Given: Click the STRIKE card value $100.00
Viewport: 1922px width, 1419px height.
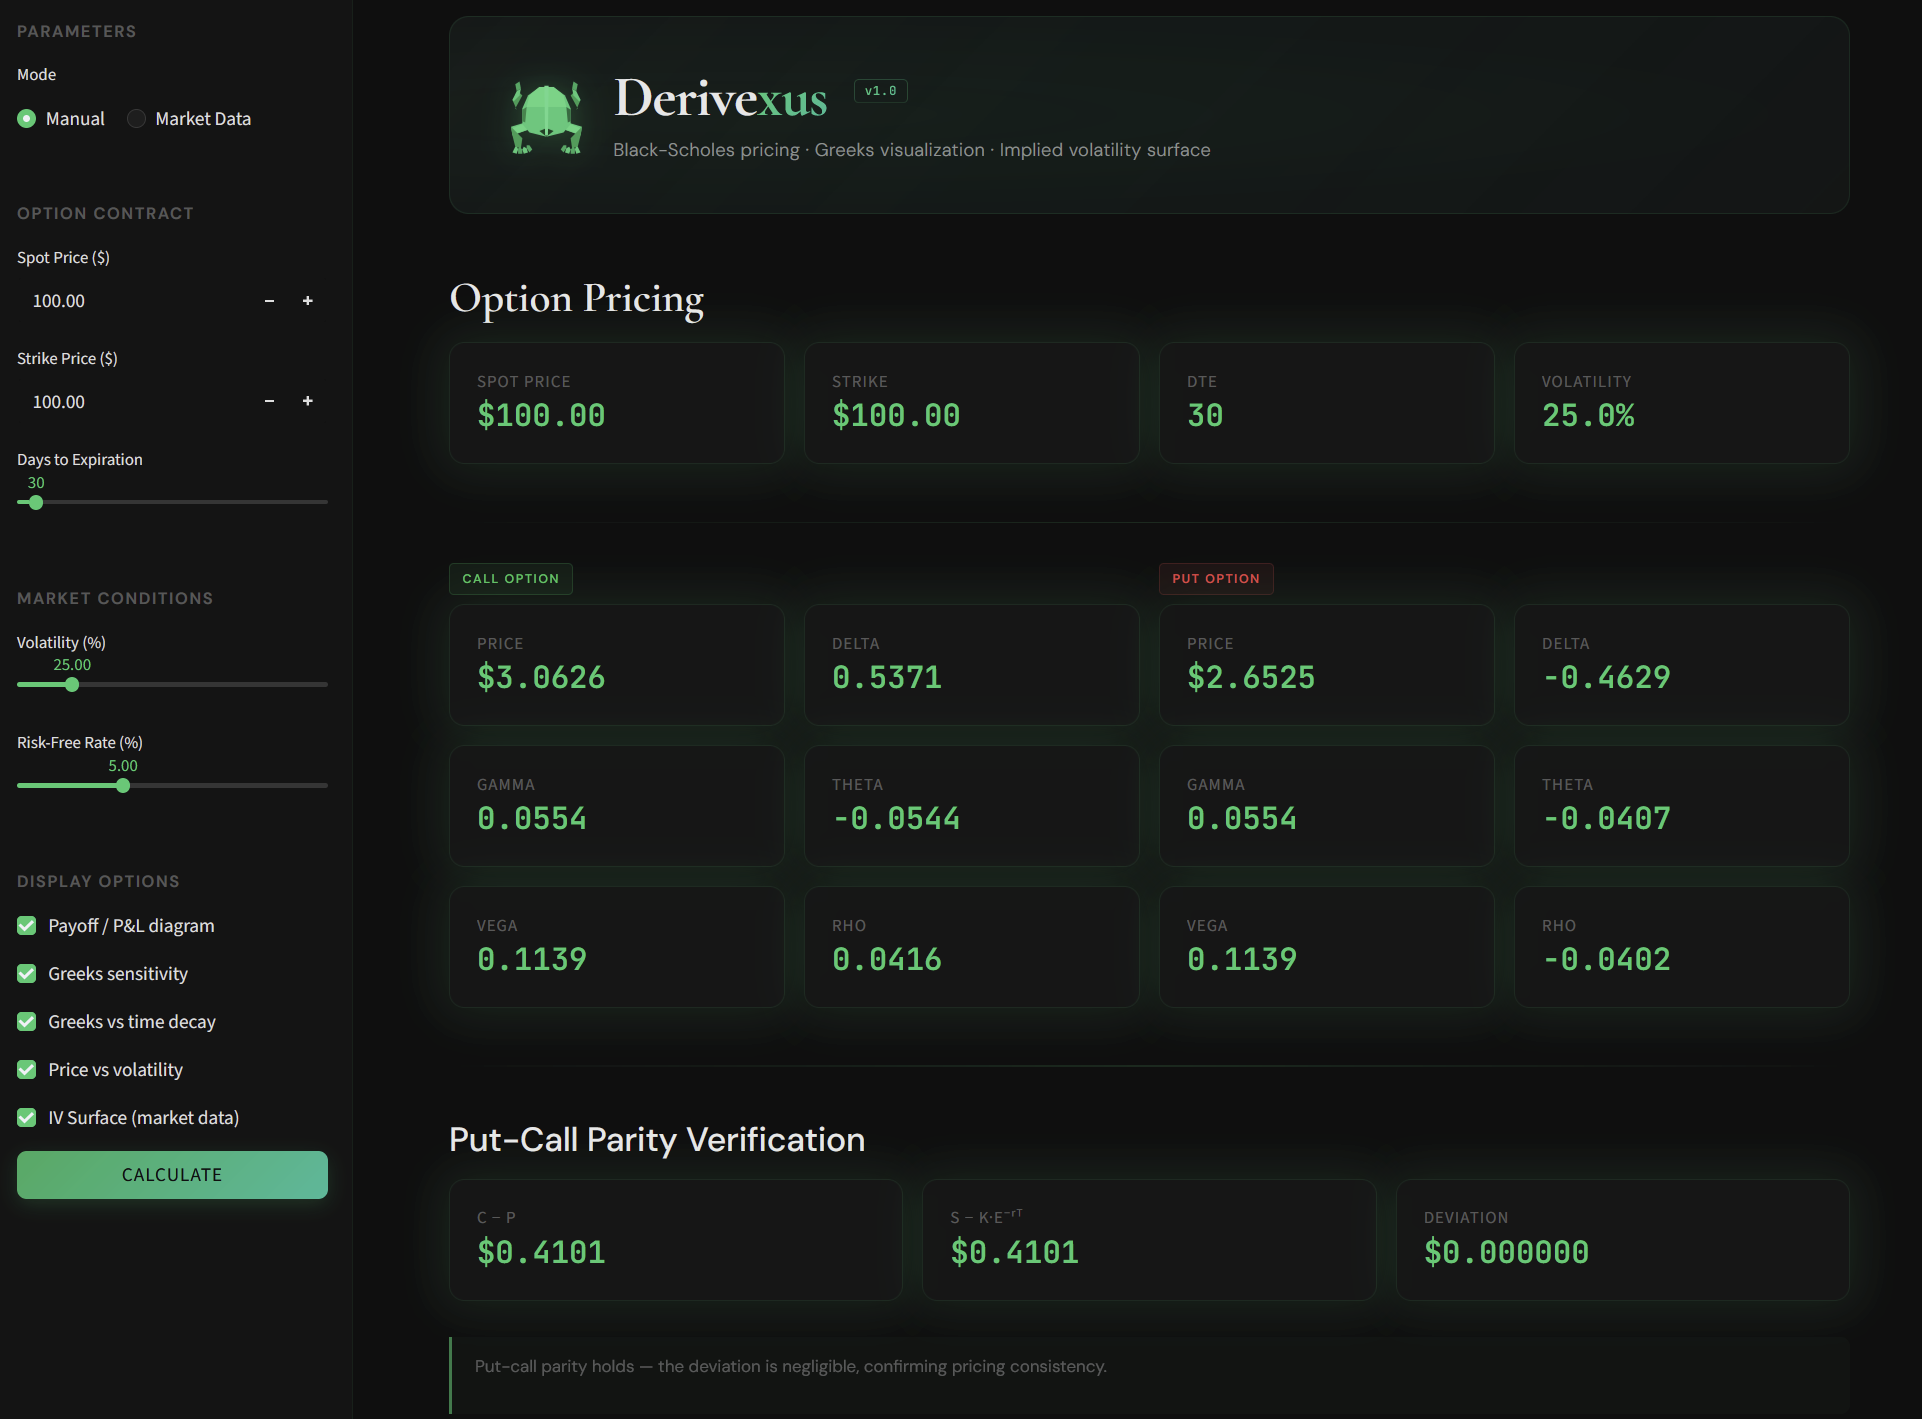Looking at the screenshot, I should (x=896, y=415).
